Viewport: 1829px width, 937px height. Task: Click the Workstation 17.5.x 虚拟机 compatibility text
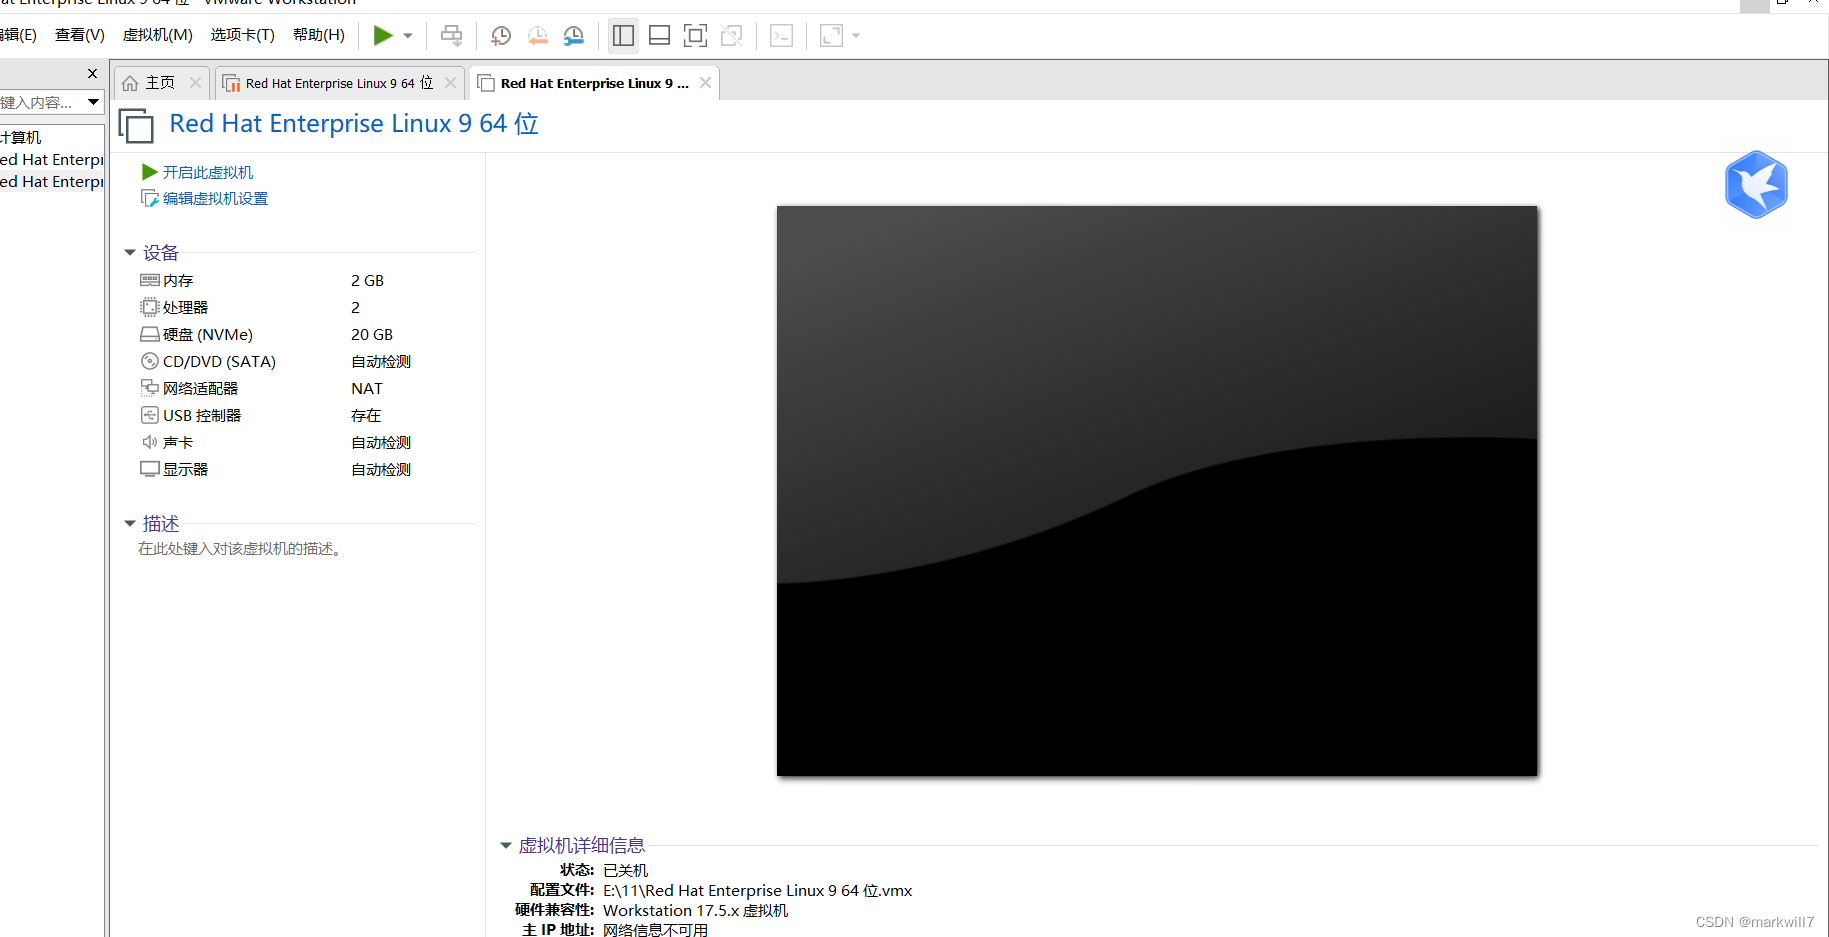[695, 911]
